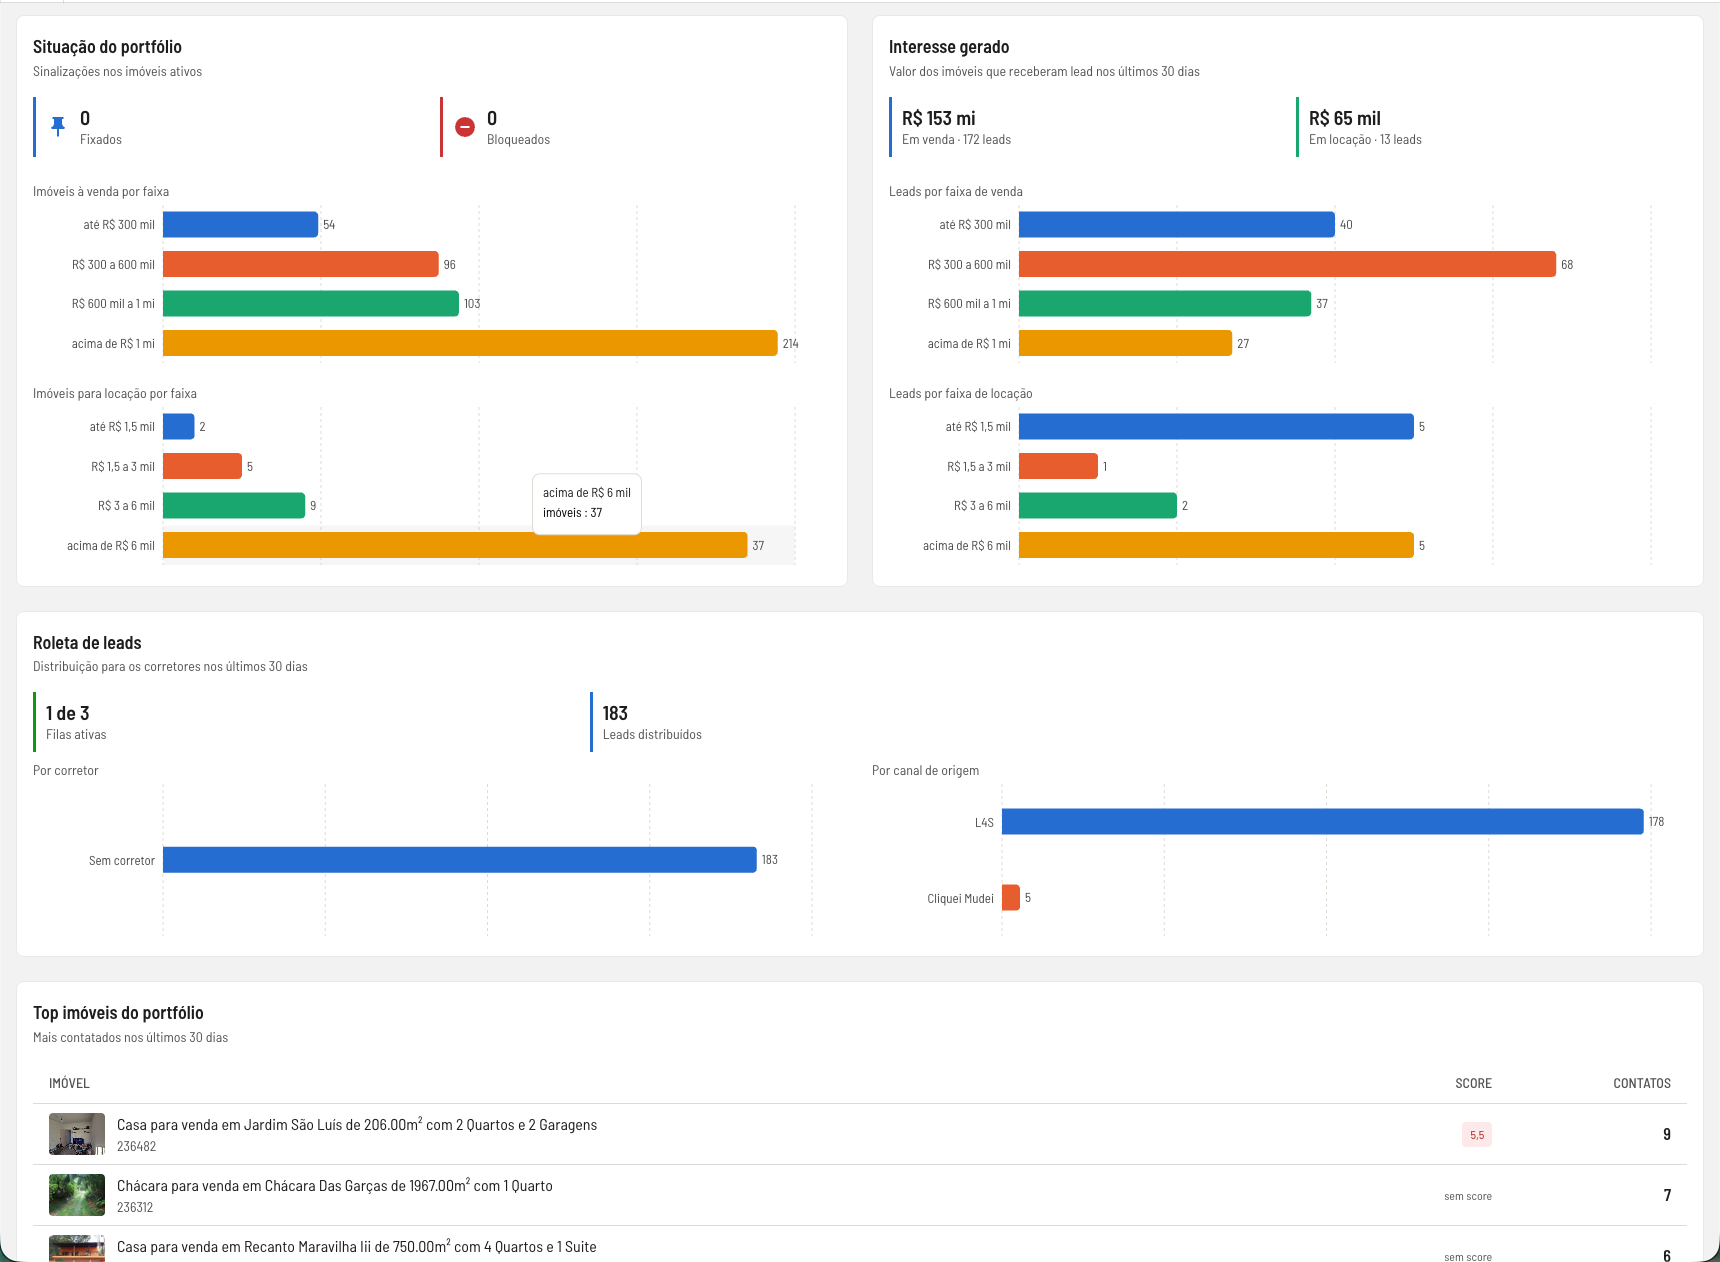
Task: Click the yellow 'acima de R$ 1 mi' bar with 214
Action: [x=470, y=343]
